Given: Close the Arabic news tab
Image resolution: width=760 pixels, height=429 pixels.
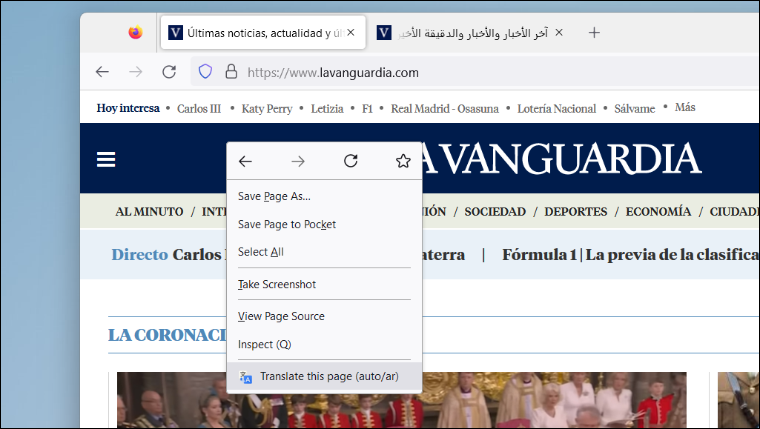Looking at the screenshot, I should click(x=559, y=32).
